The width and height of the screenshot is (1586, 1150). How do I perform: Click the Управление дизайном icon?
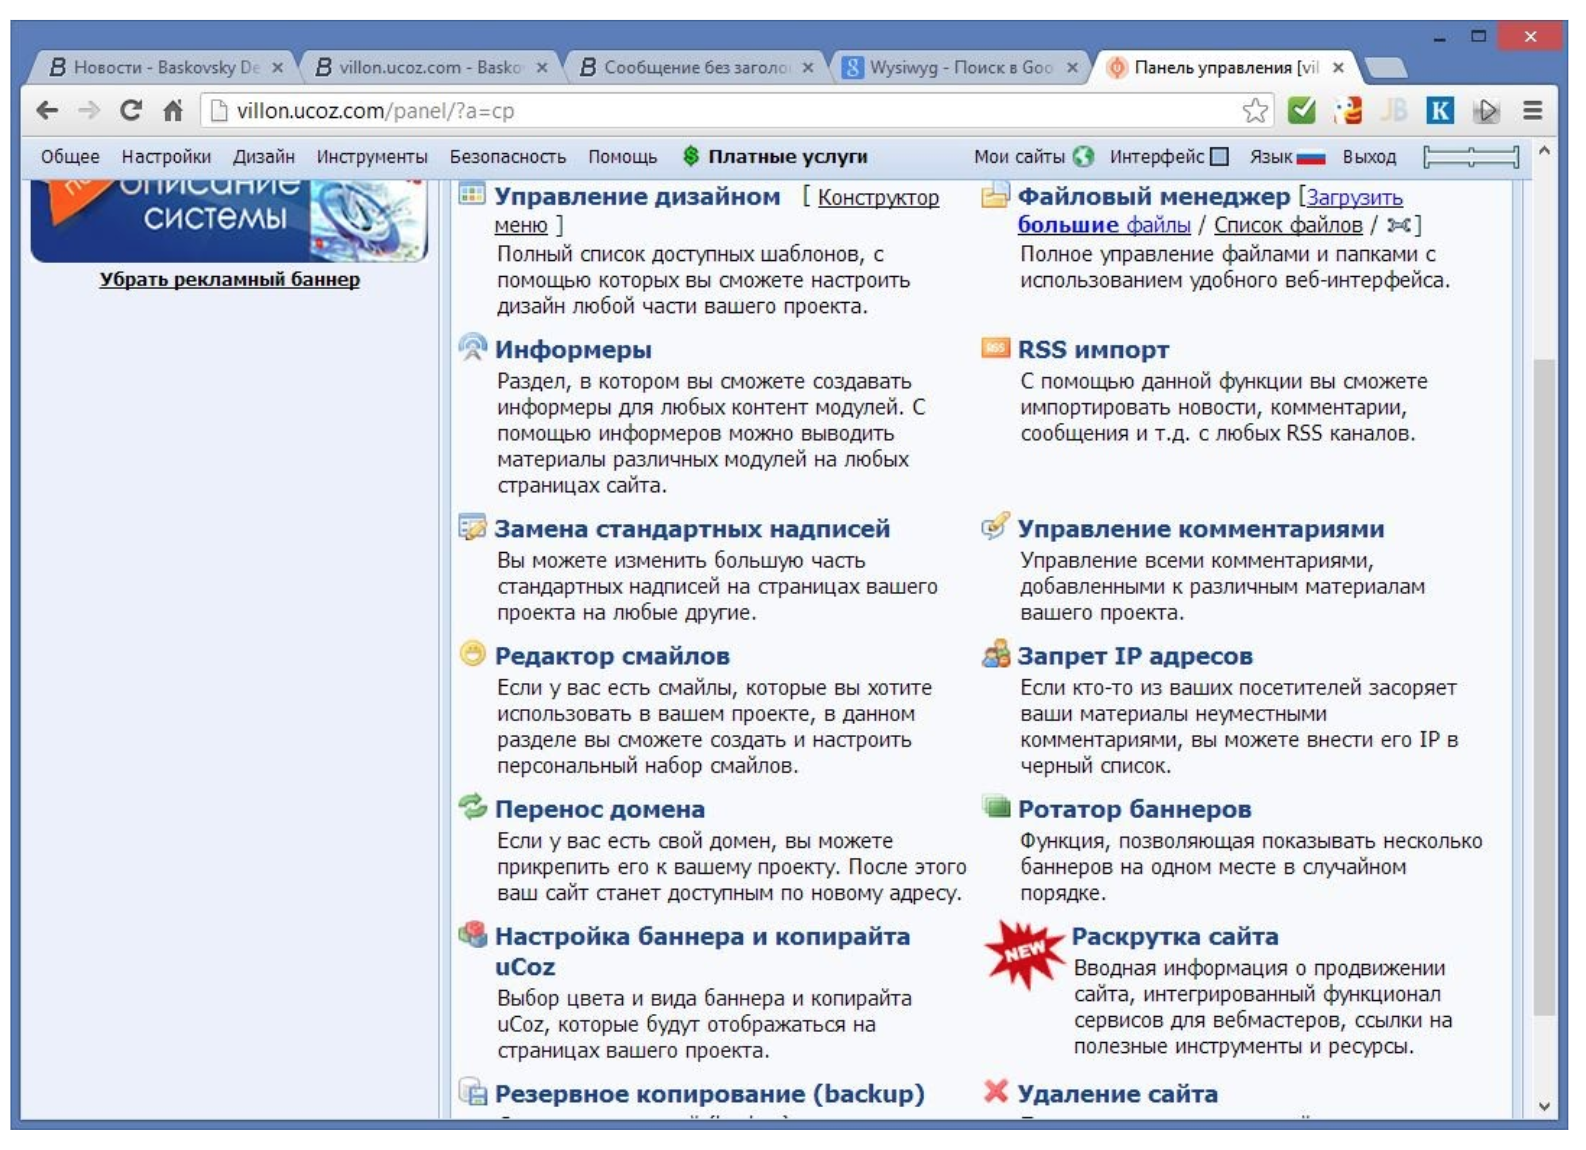472,194
